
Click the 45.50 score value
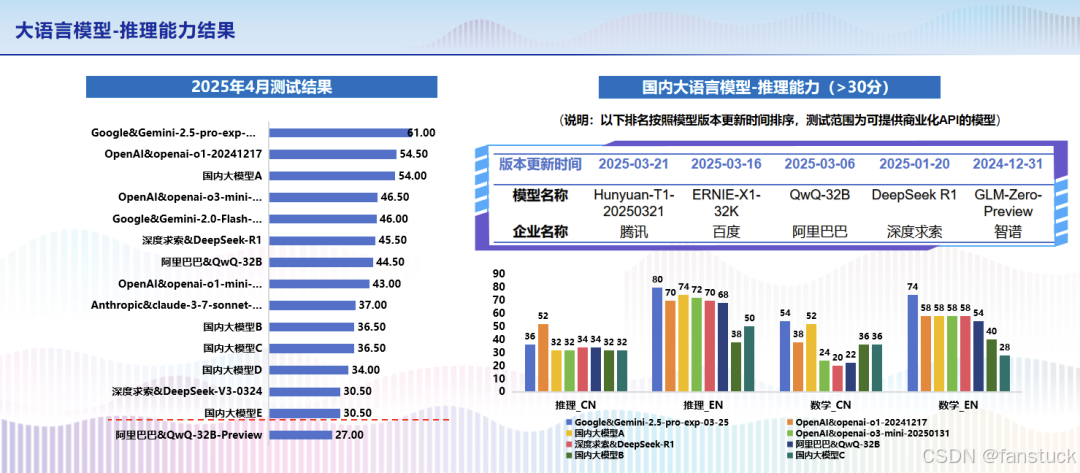[x=392, y=240]
